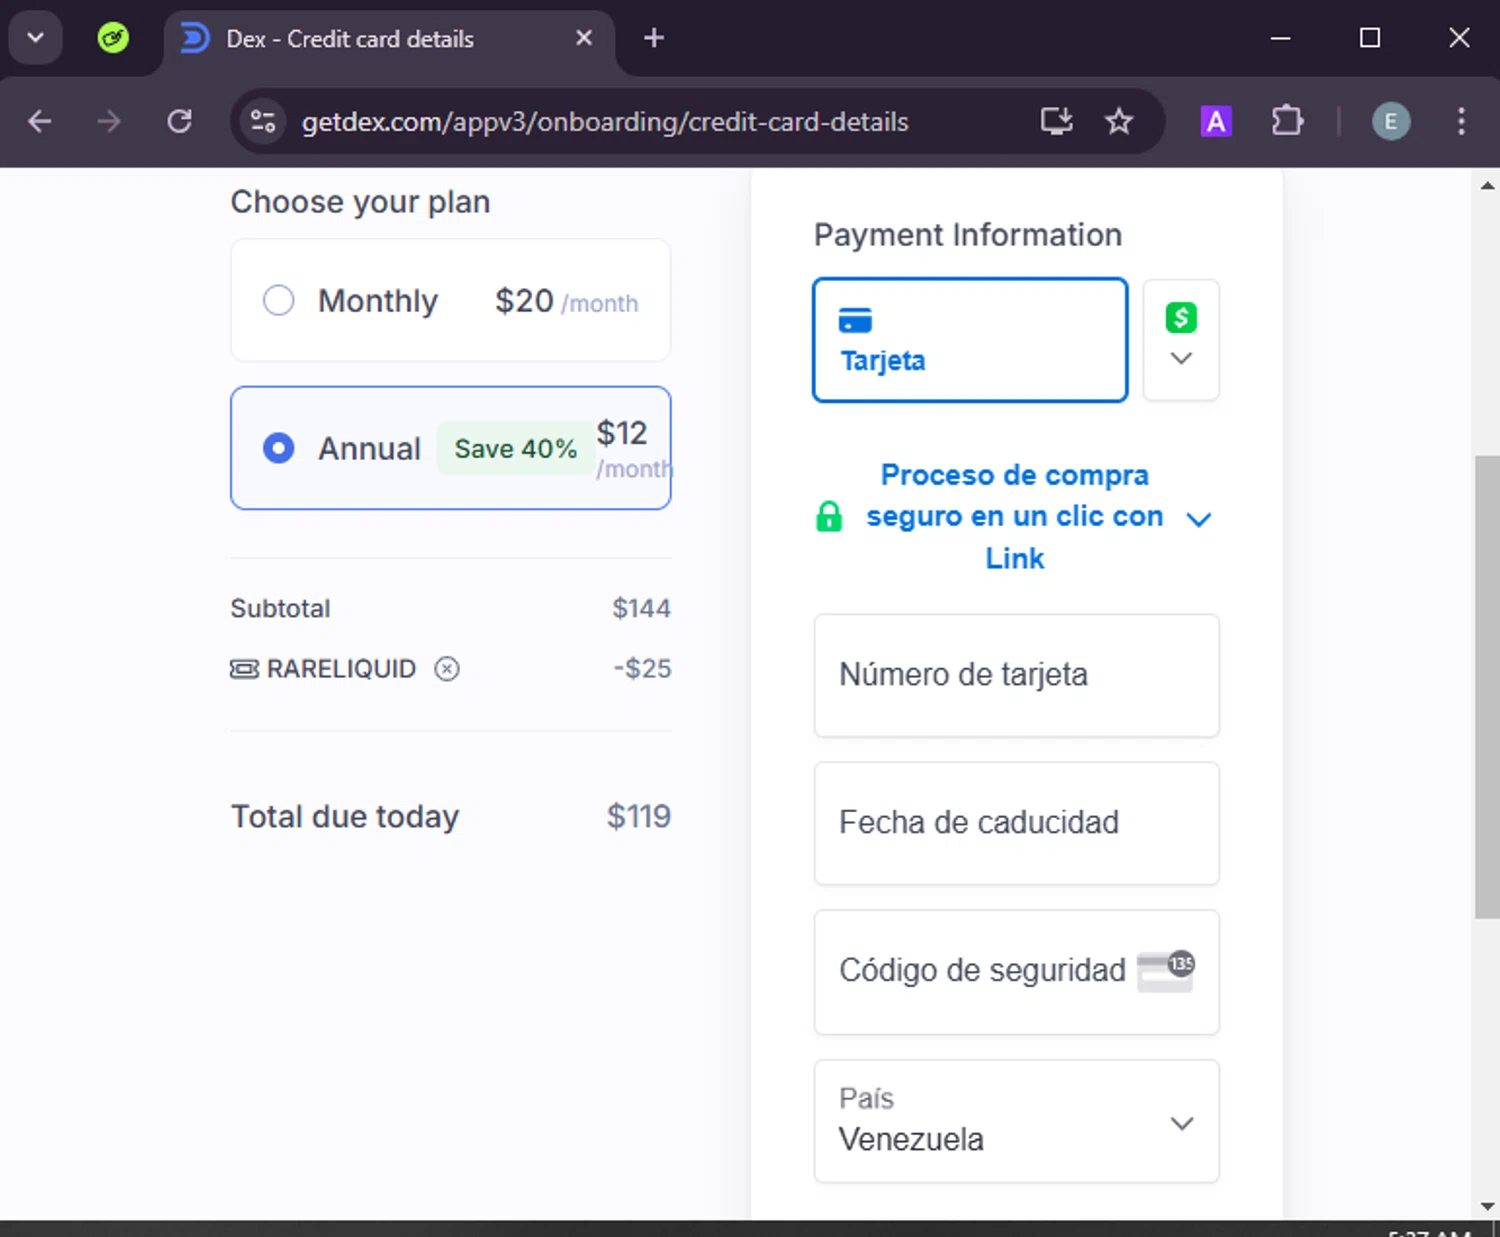Click the green padlock secure icon
Image resolution: width=1500 pixels, height=1237 pixels.
click(x=829, y=517)
